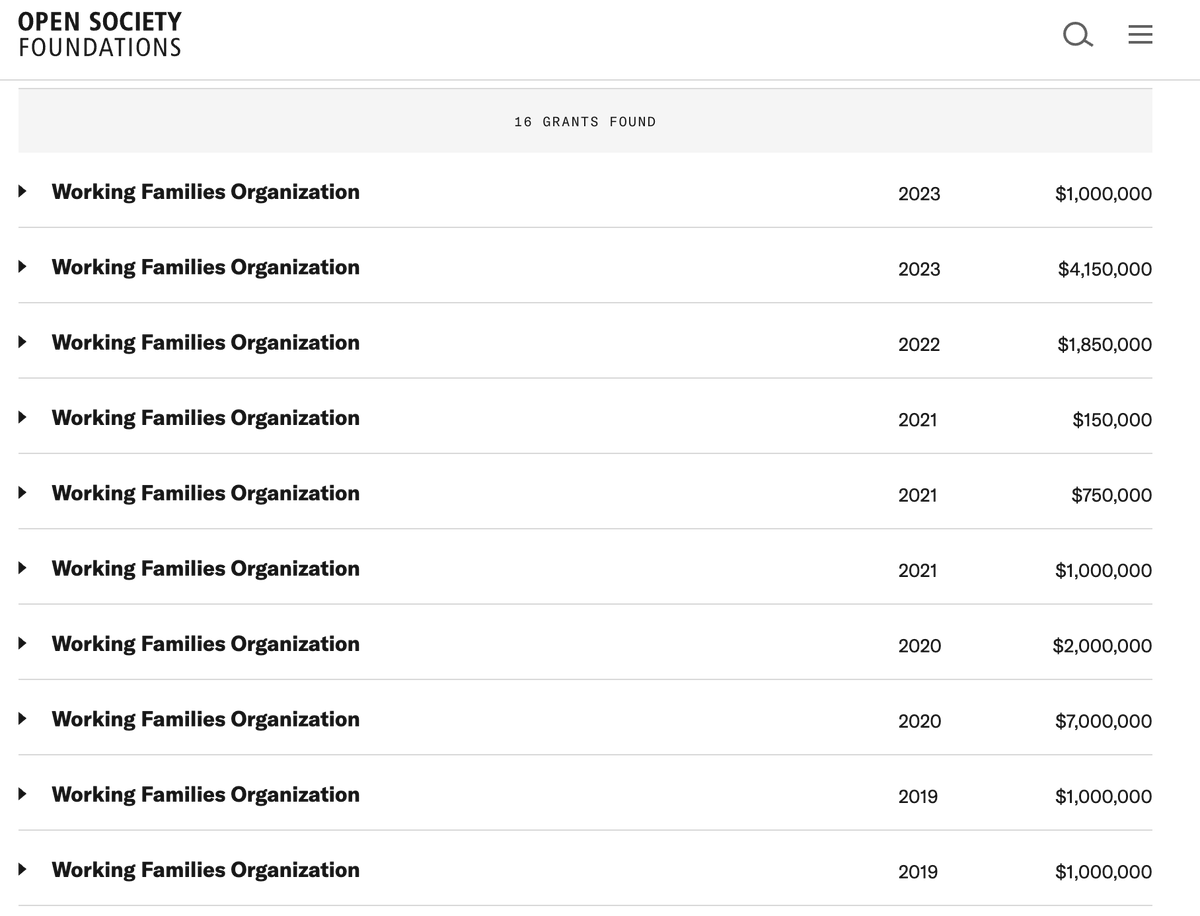Click the 16 Grants Found header bar
The width and height of the screenshot is (1200, 916).
point(585,122)
